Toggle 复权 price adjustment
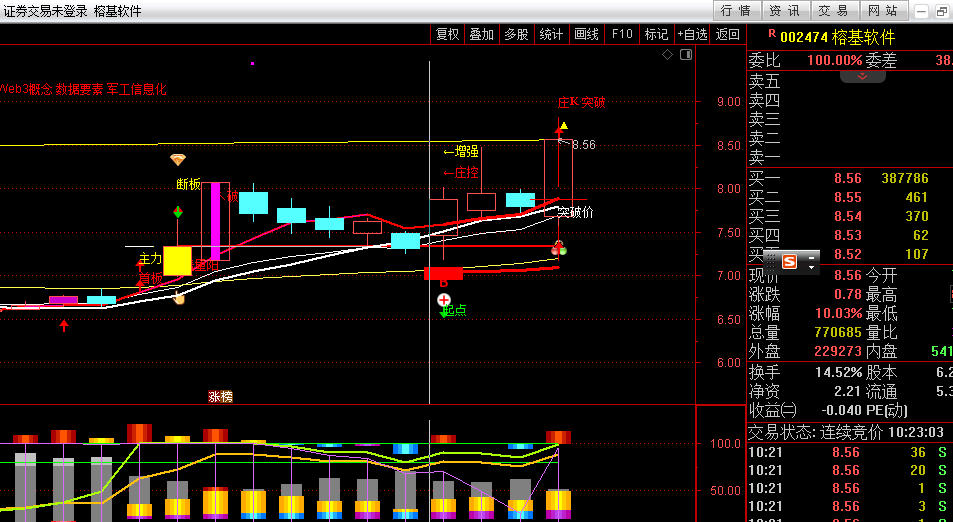 447,34
